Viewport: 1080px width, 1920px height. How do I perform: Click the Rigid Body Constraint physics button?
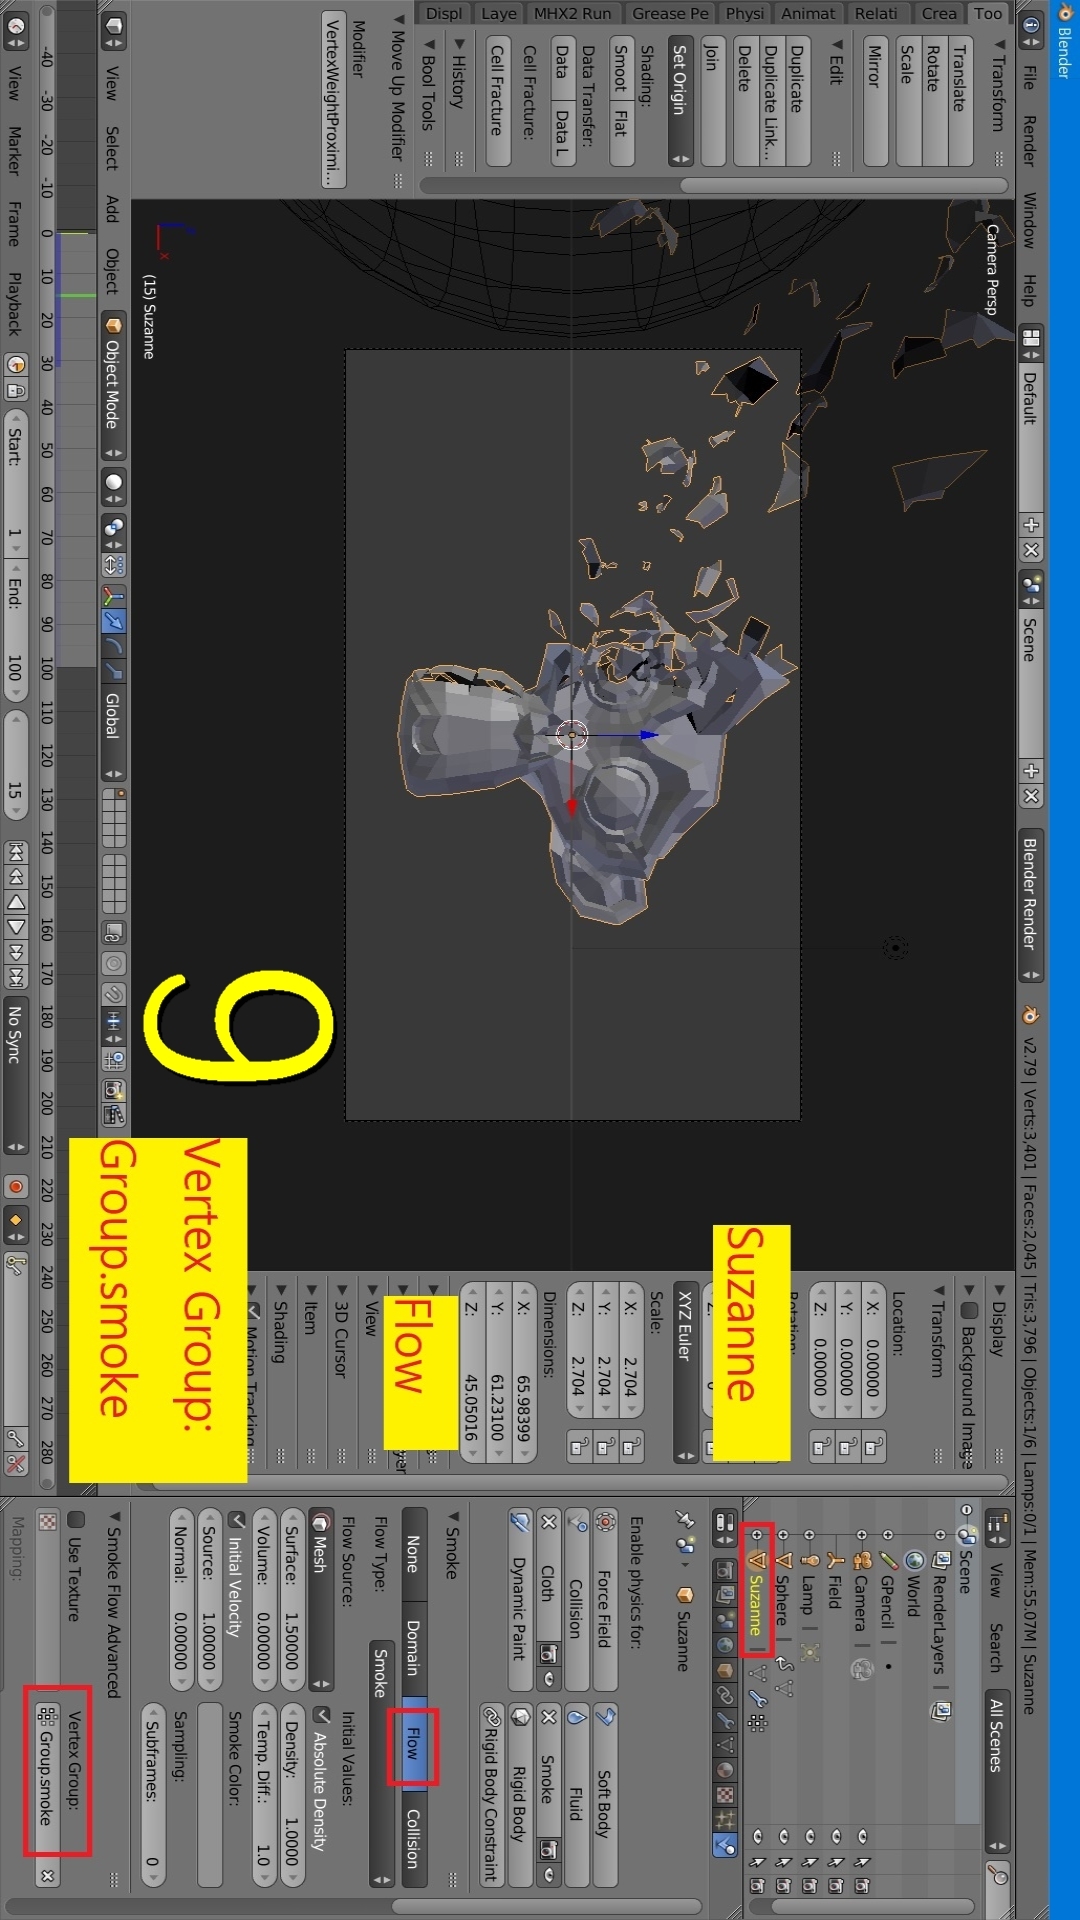click(x=491, y=1795)
